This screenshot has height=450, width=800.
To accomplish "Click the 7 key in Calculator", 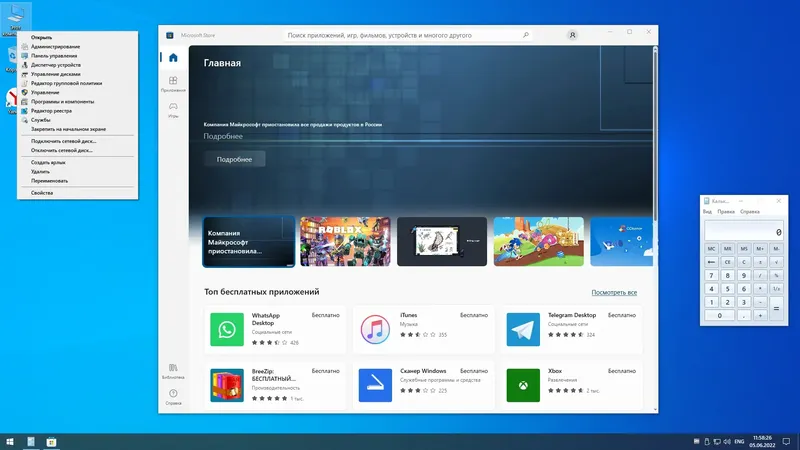I will pyautogui.click(x=711, y=276).
